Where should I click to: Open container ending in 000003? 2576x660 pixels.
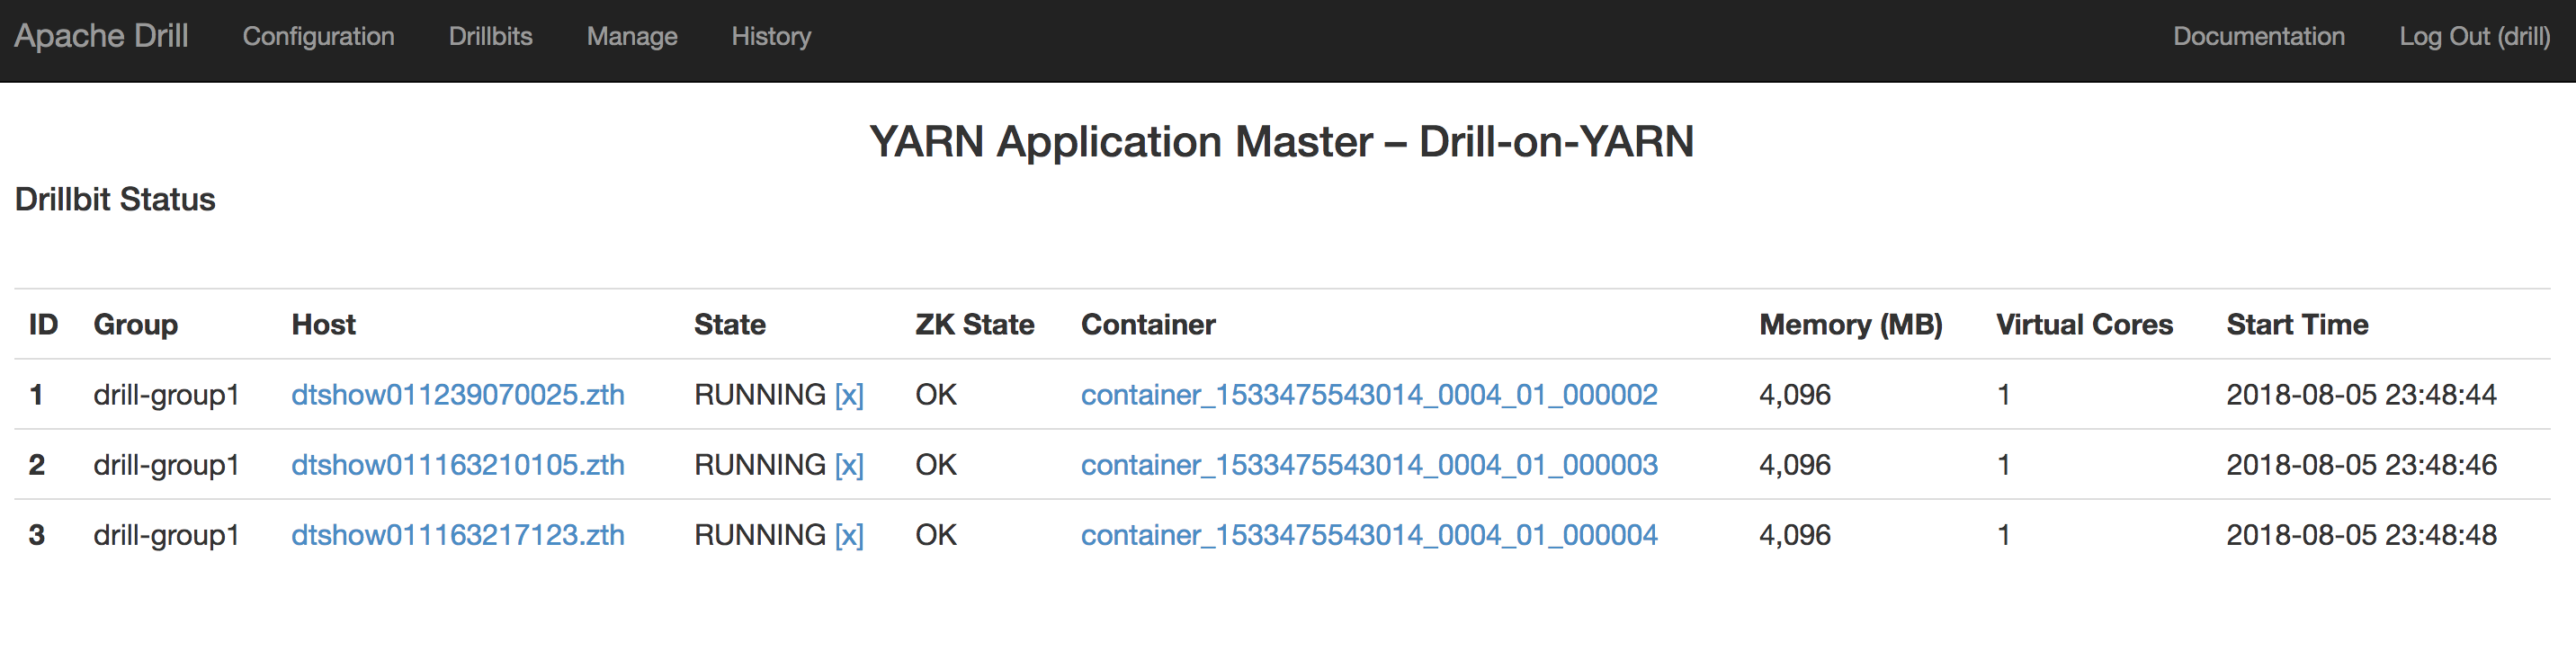[x=1369, y=465]
